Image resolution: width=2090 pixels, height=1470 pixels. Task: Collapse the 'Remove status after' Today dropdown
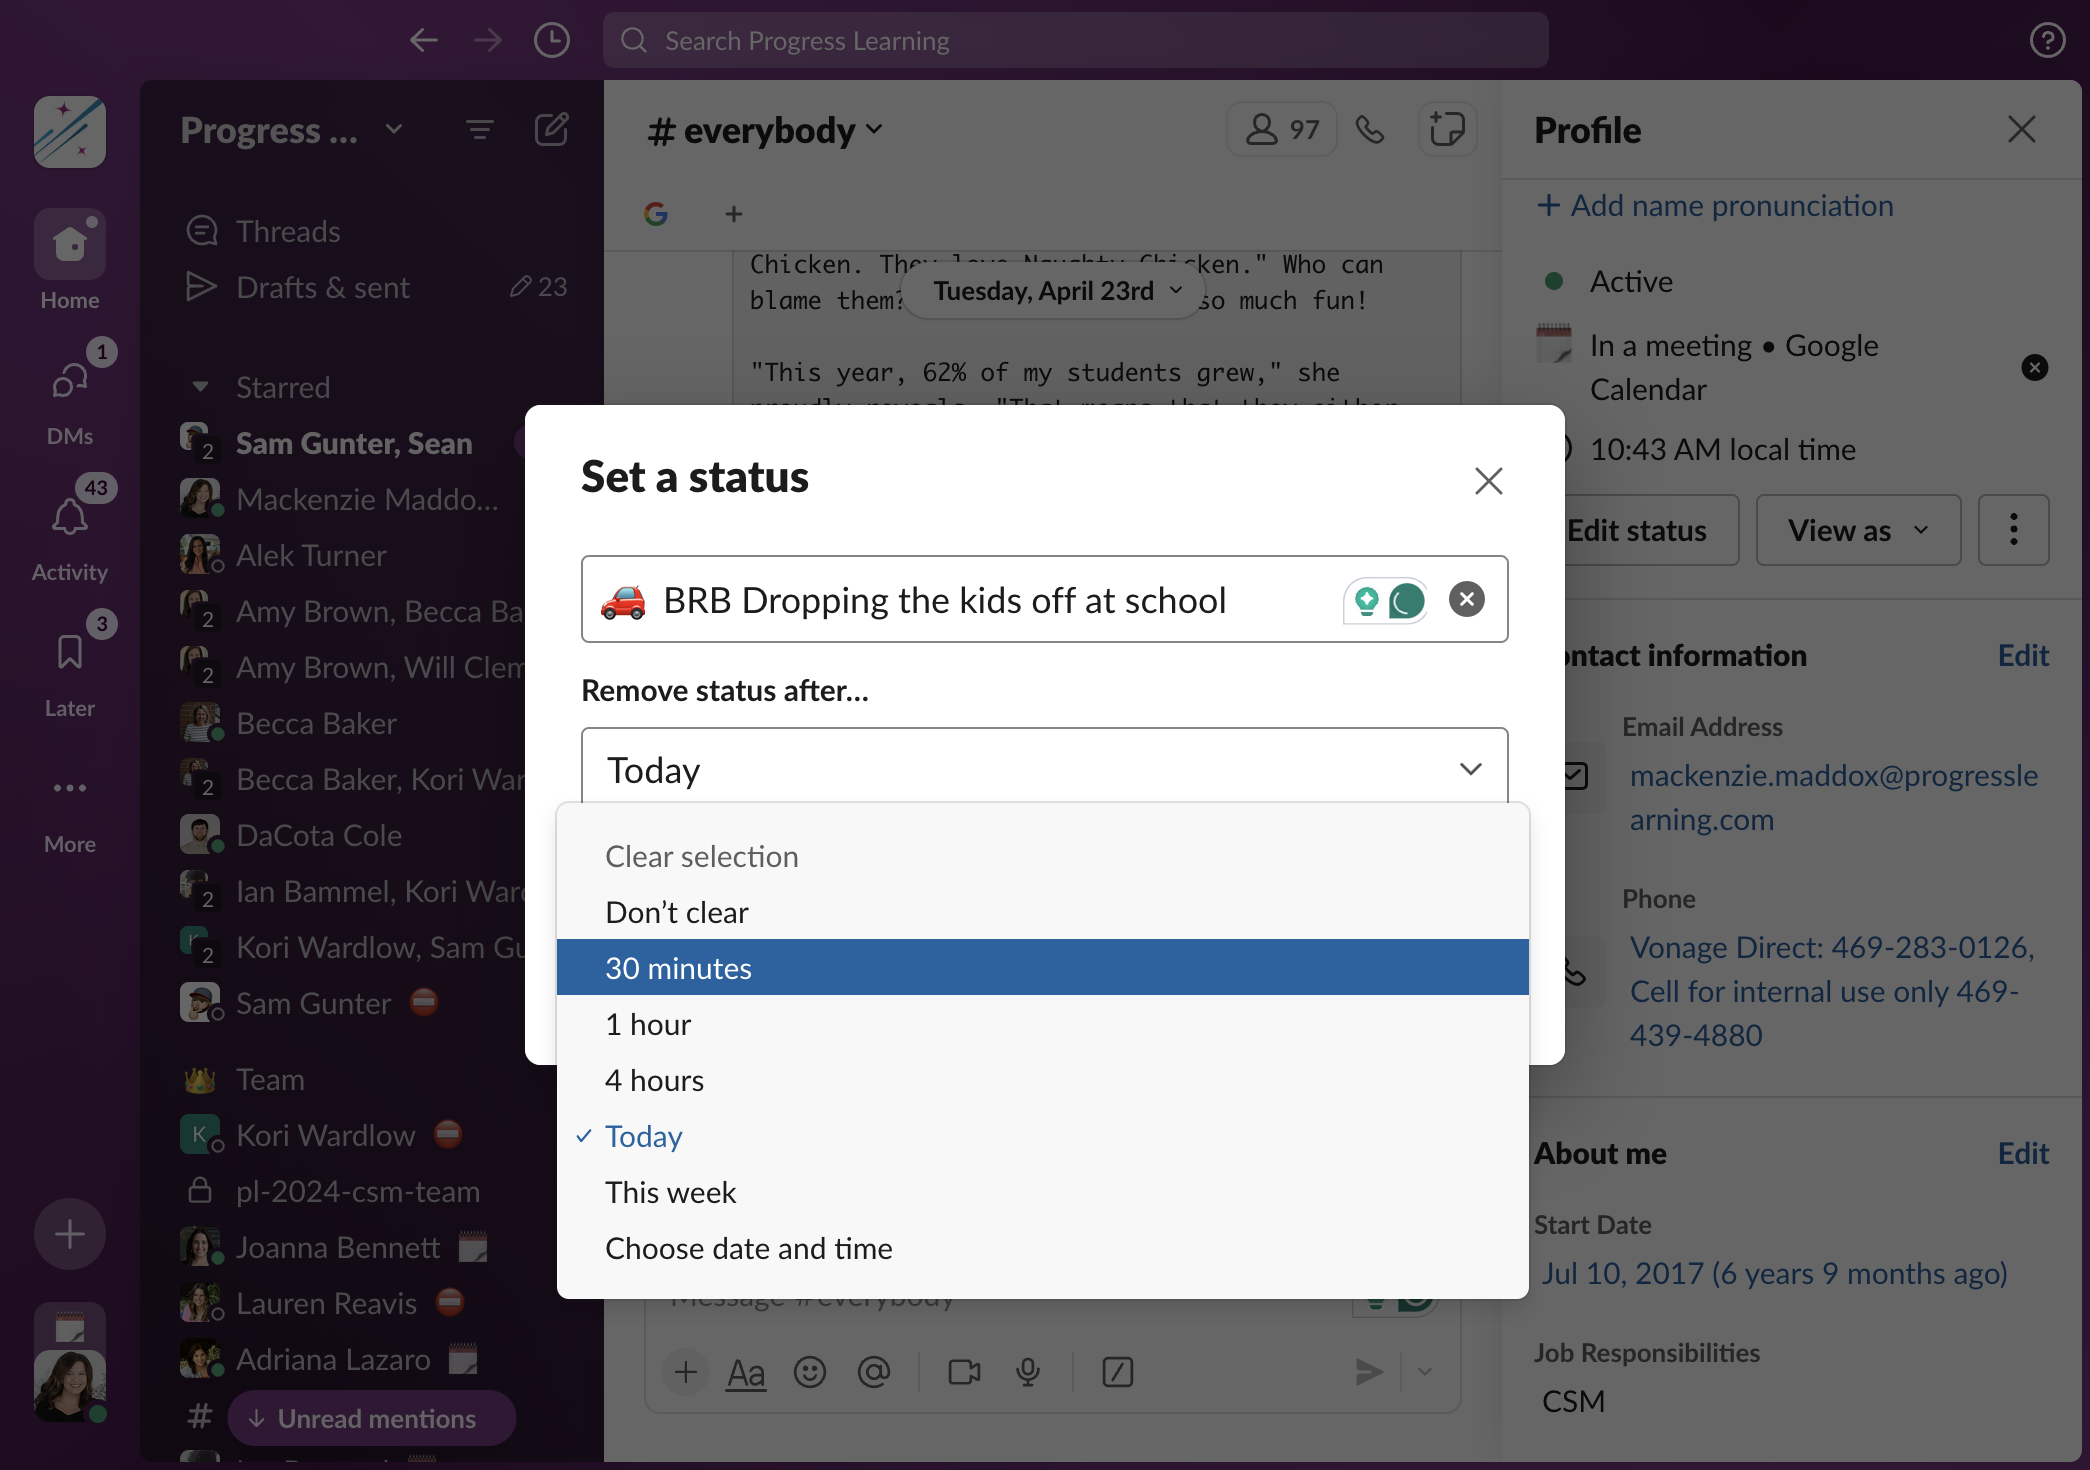point(1044,768)
